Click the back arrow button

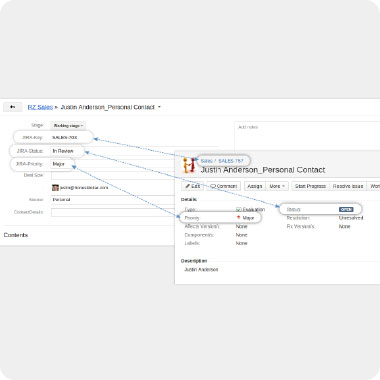click(x=13, y=107)
